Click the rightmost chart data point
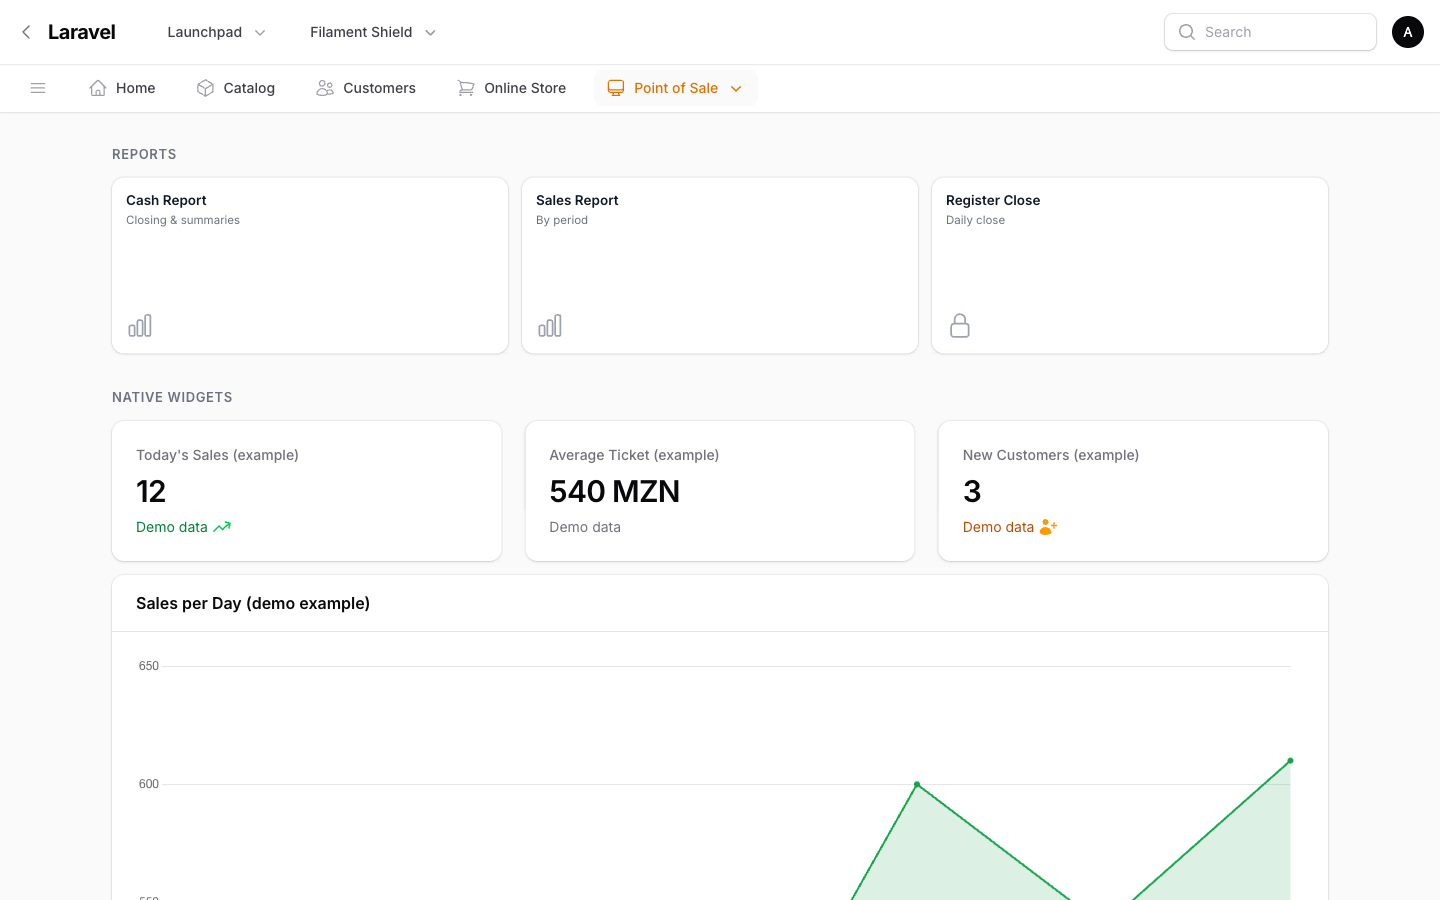The width and height of the screenshot is (1440, 900). (1290, 761)
